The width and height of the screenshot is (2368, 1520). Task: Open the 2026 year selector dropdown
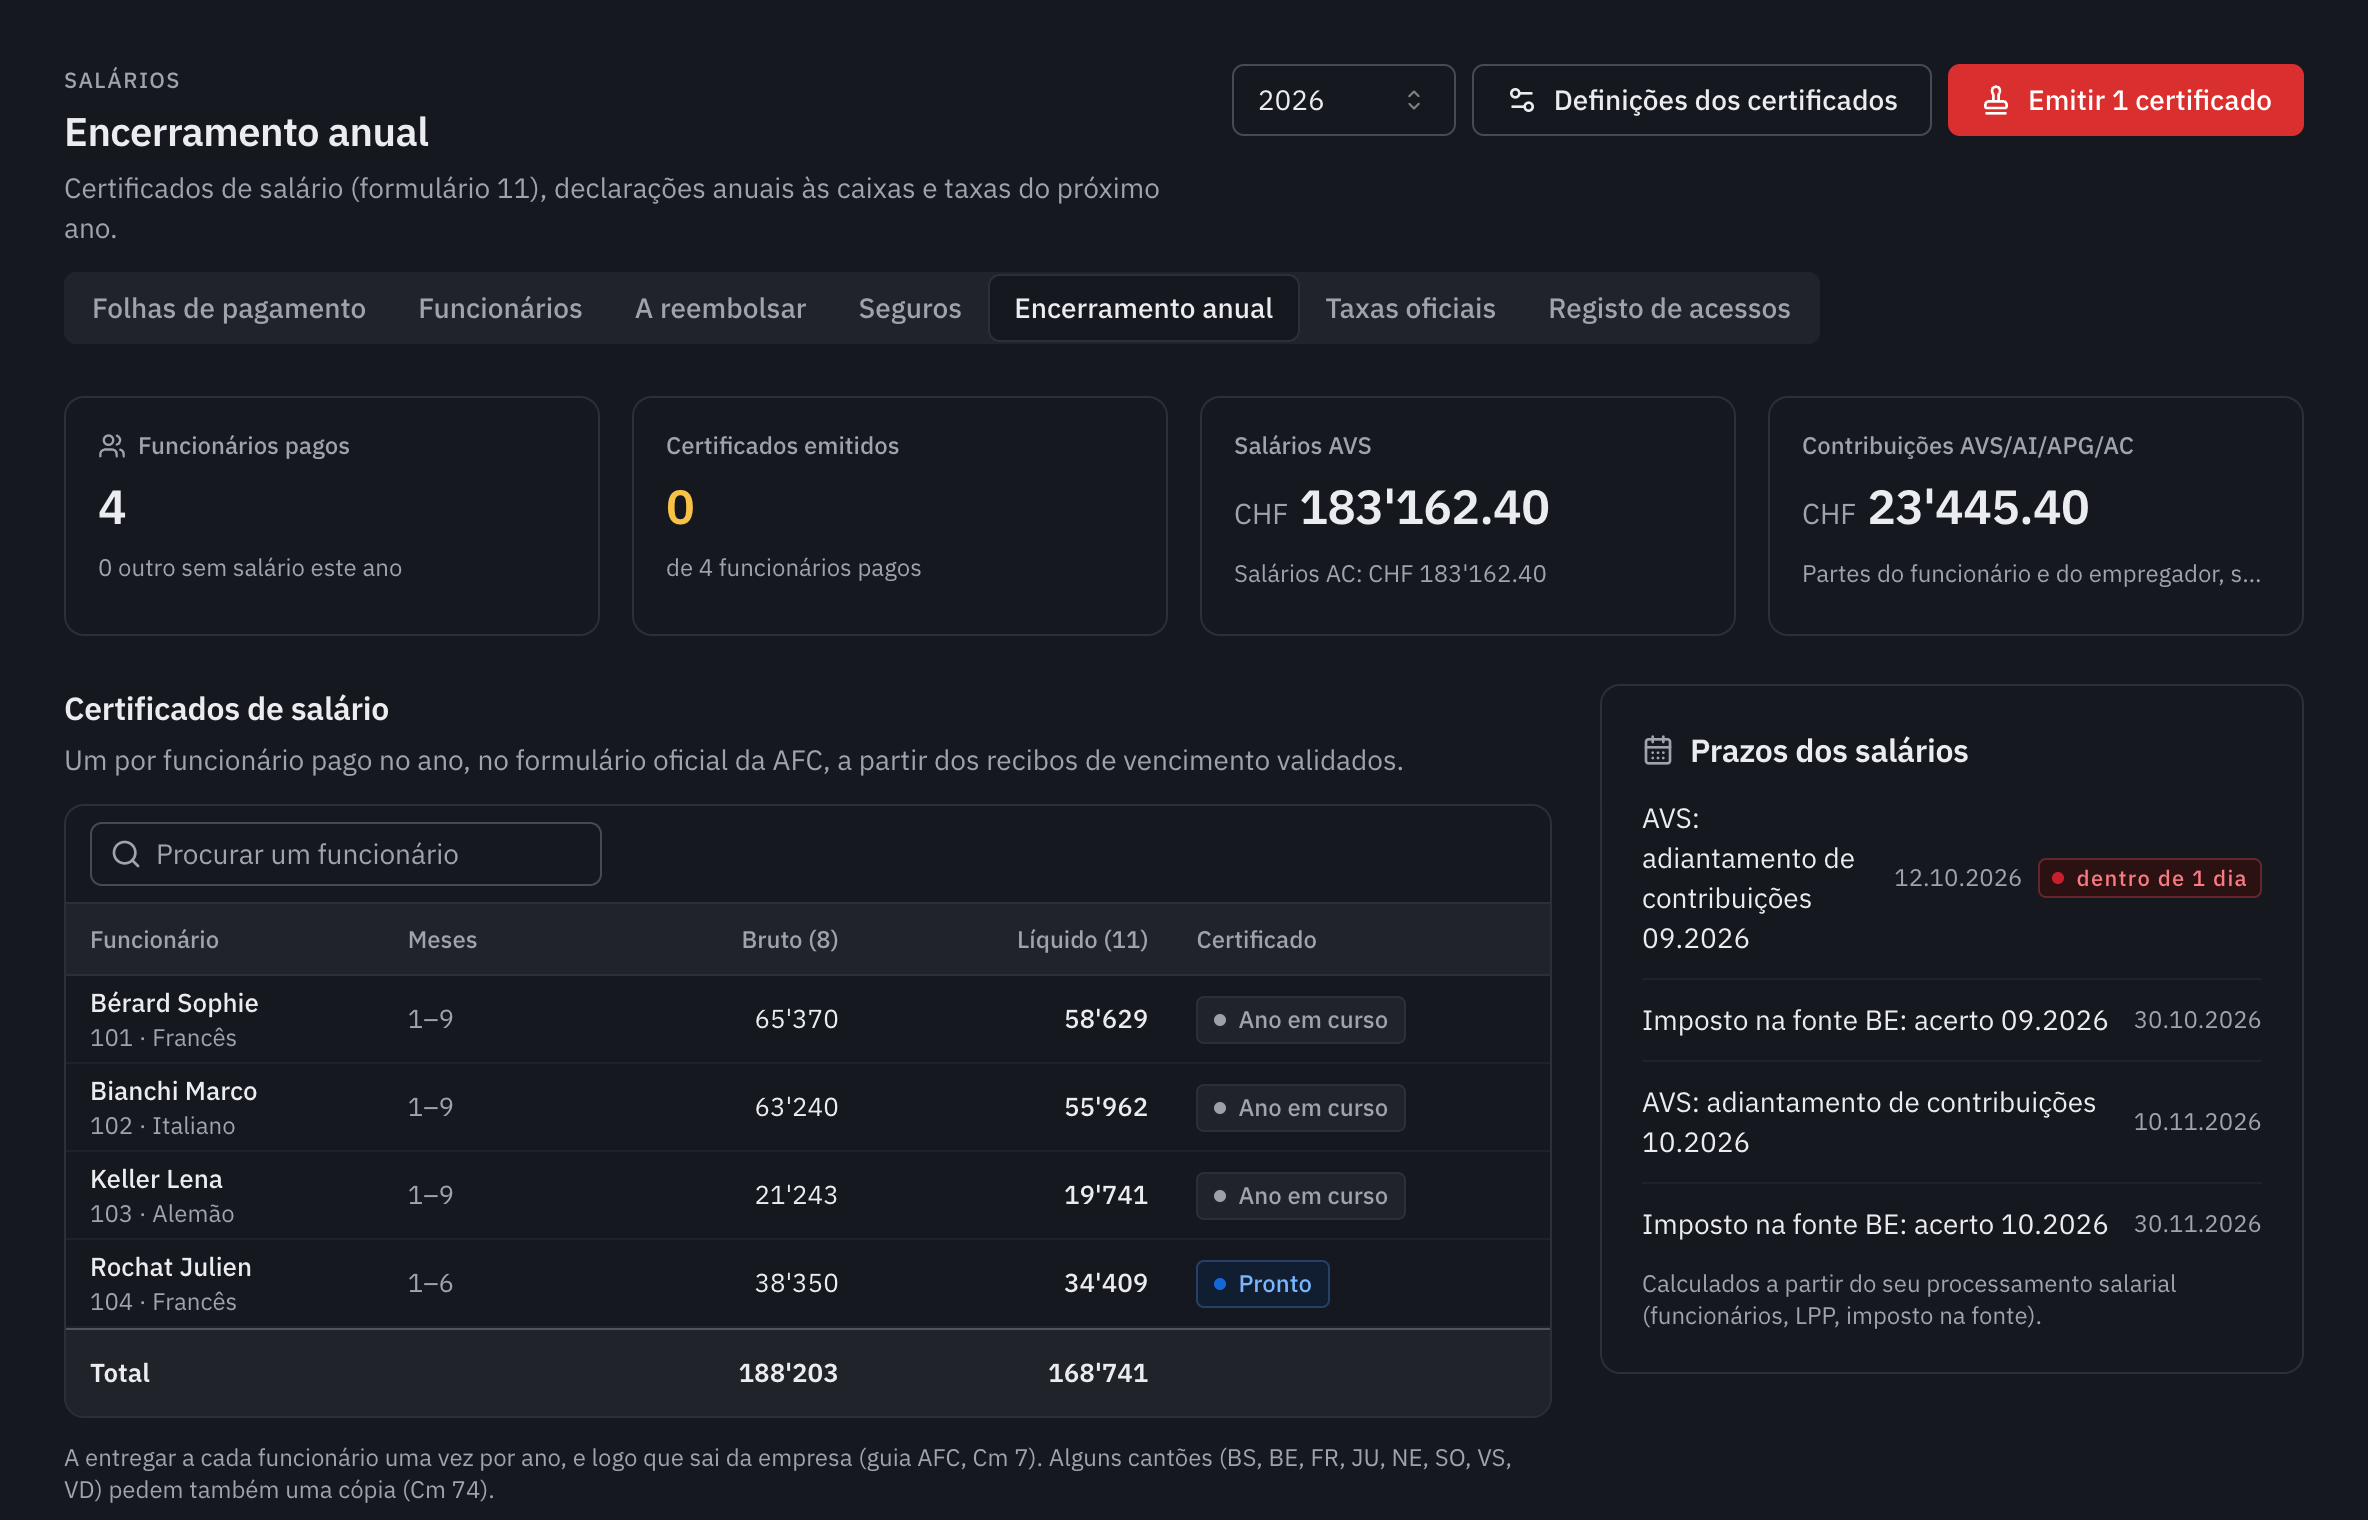tap(1343, 100)
